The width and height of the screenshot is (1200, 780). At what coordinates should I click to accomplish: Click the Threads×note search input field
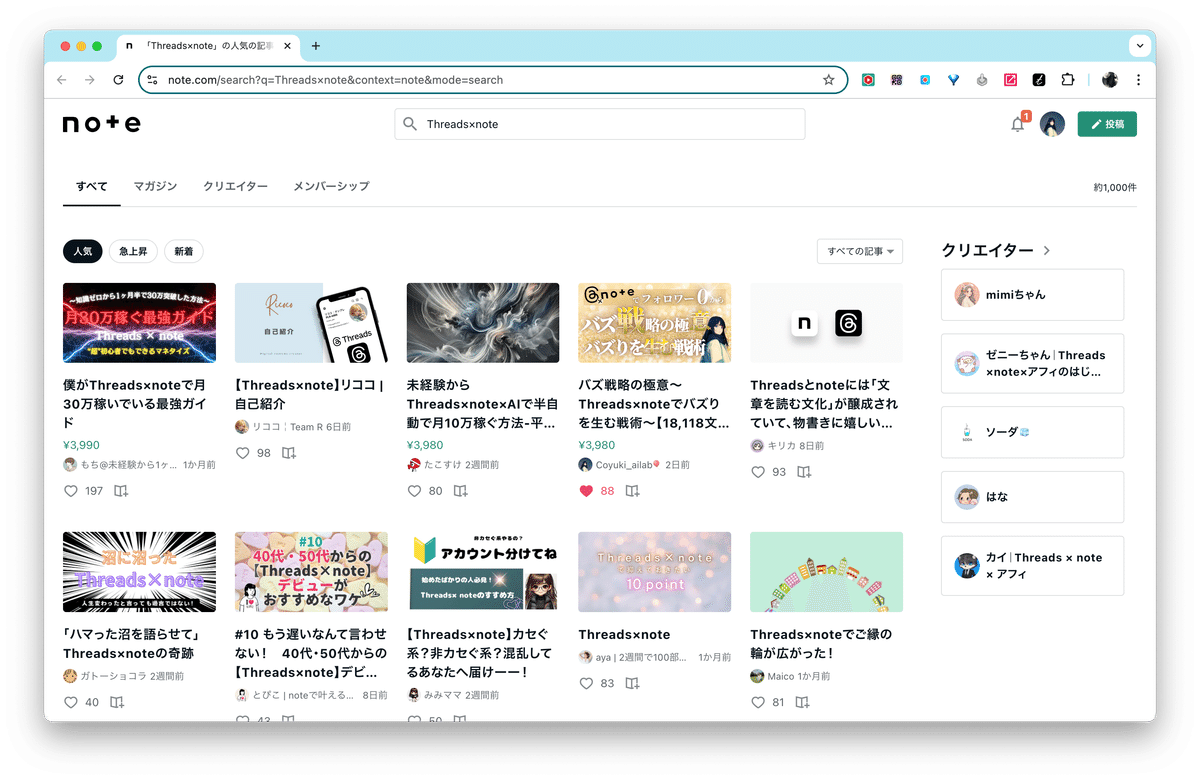tap(600, 123)
